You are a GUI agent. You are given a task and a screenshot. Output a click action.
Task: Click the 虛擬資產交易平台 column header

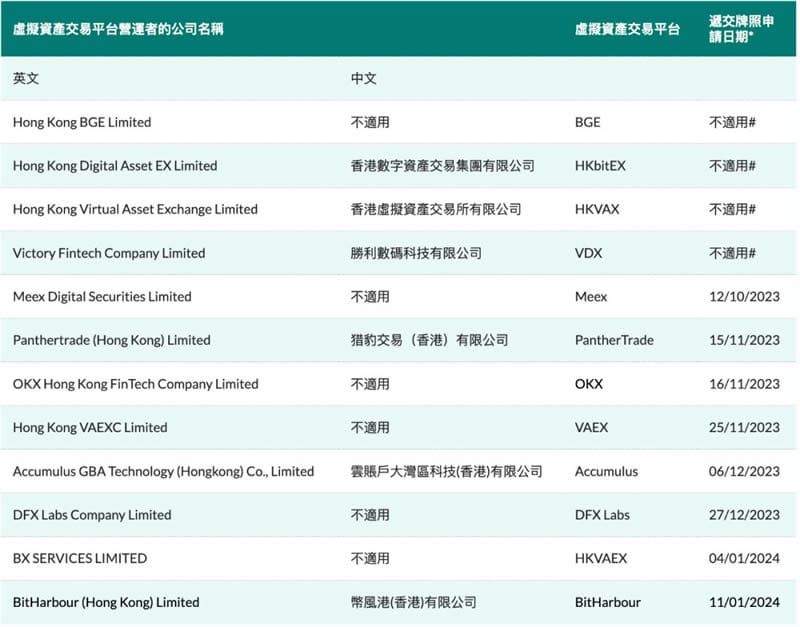(624, 28)
